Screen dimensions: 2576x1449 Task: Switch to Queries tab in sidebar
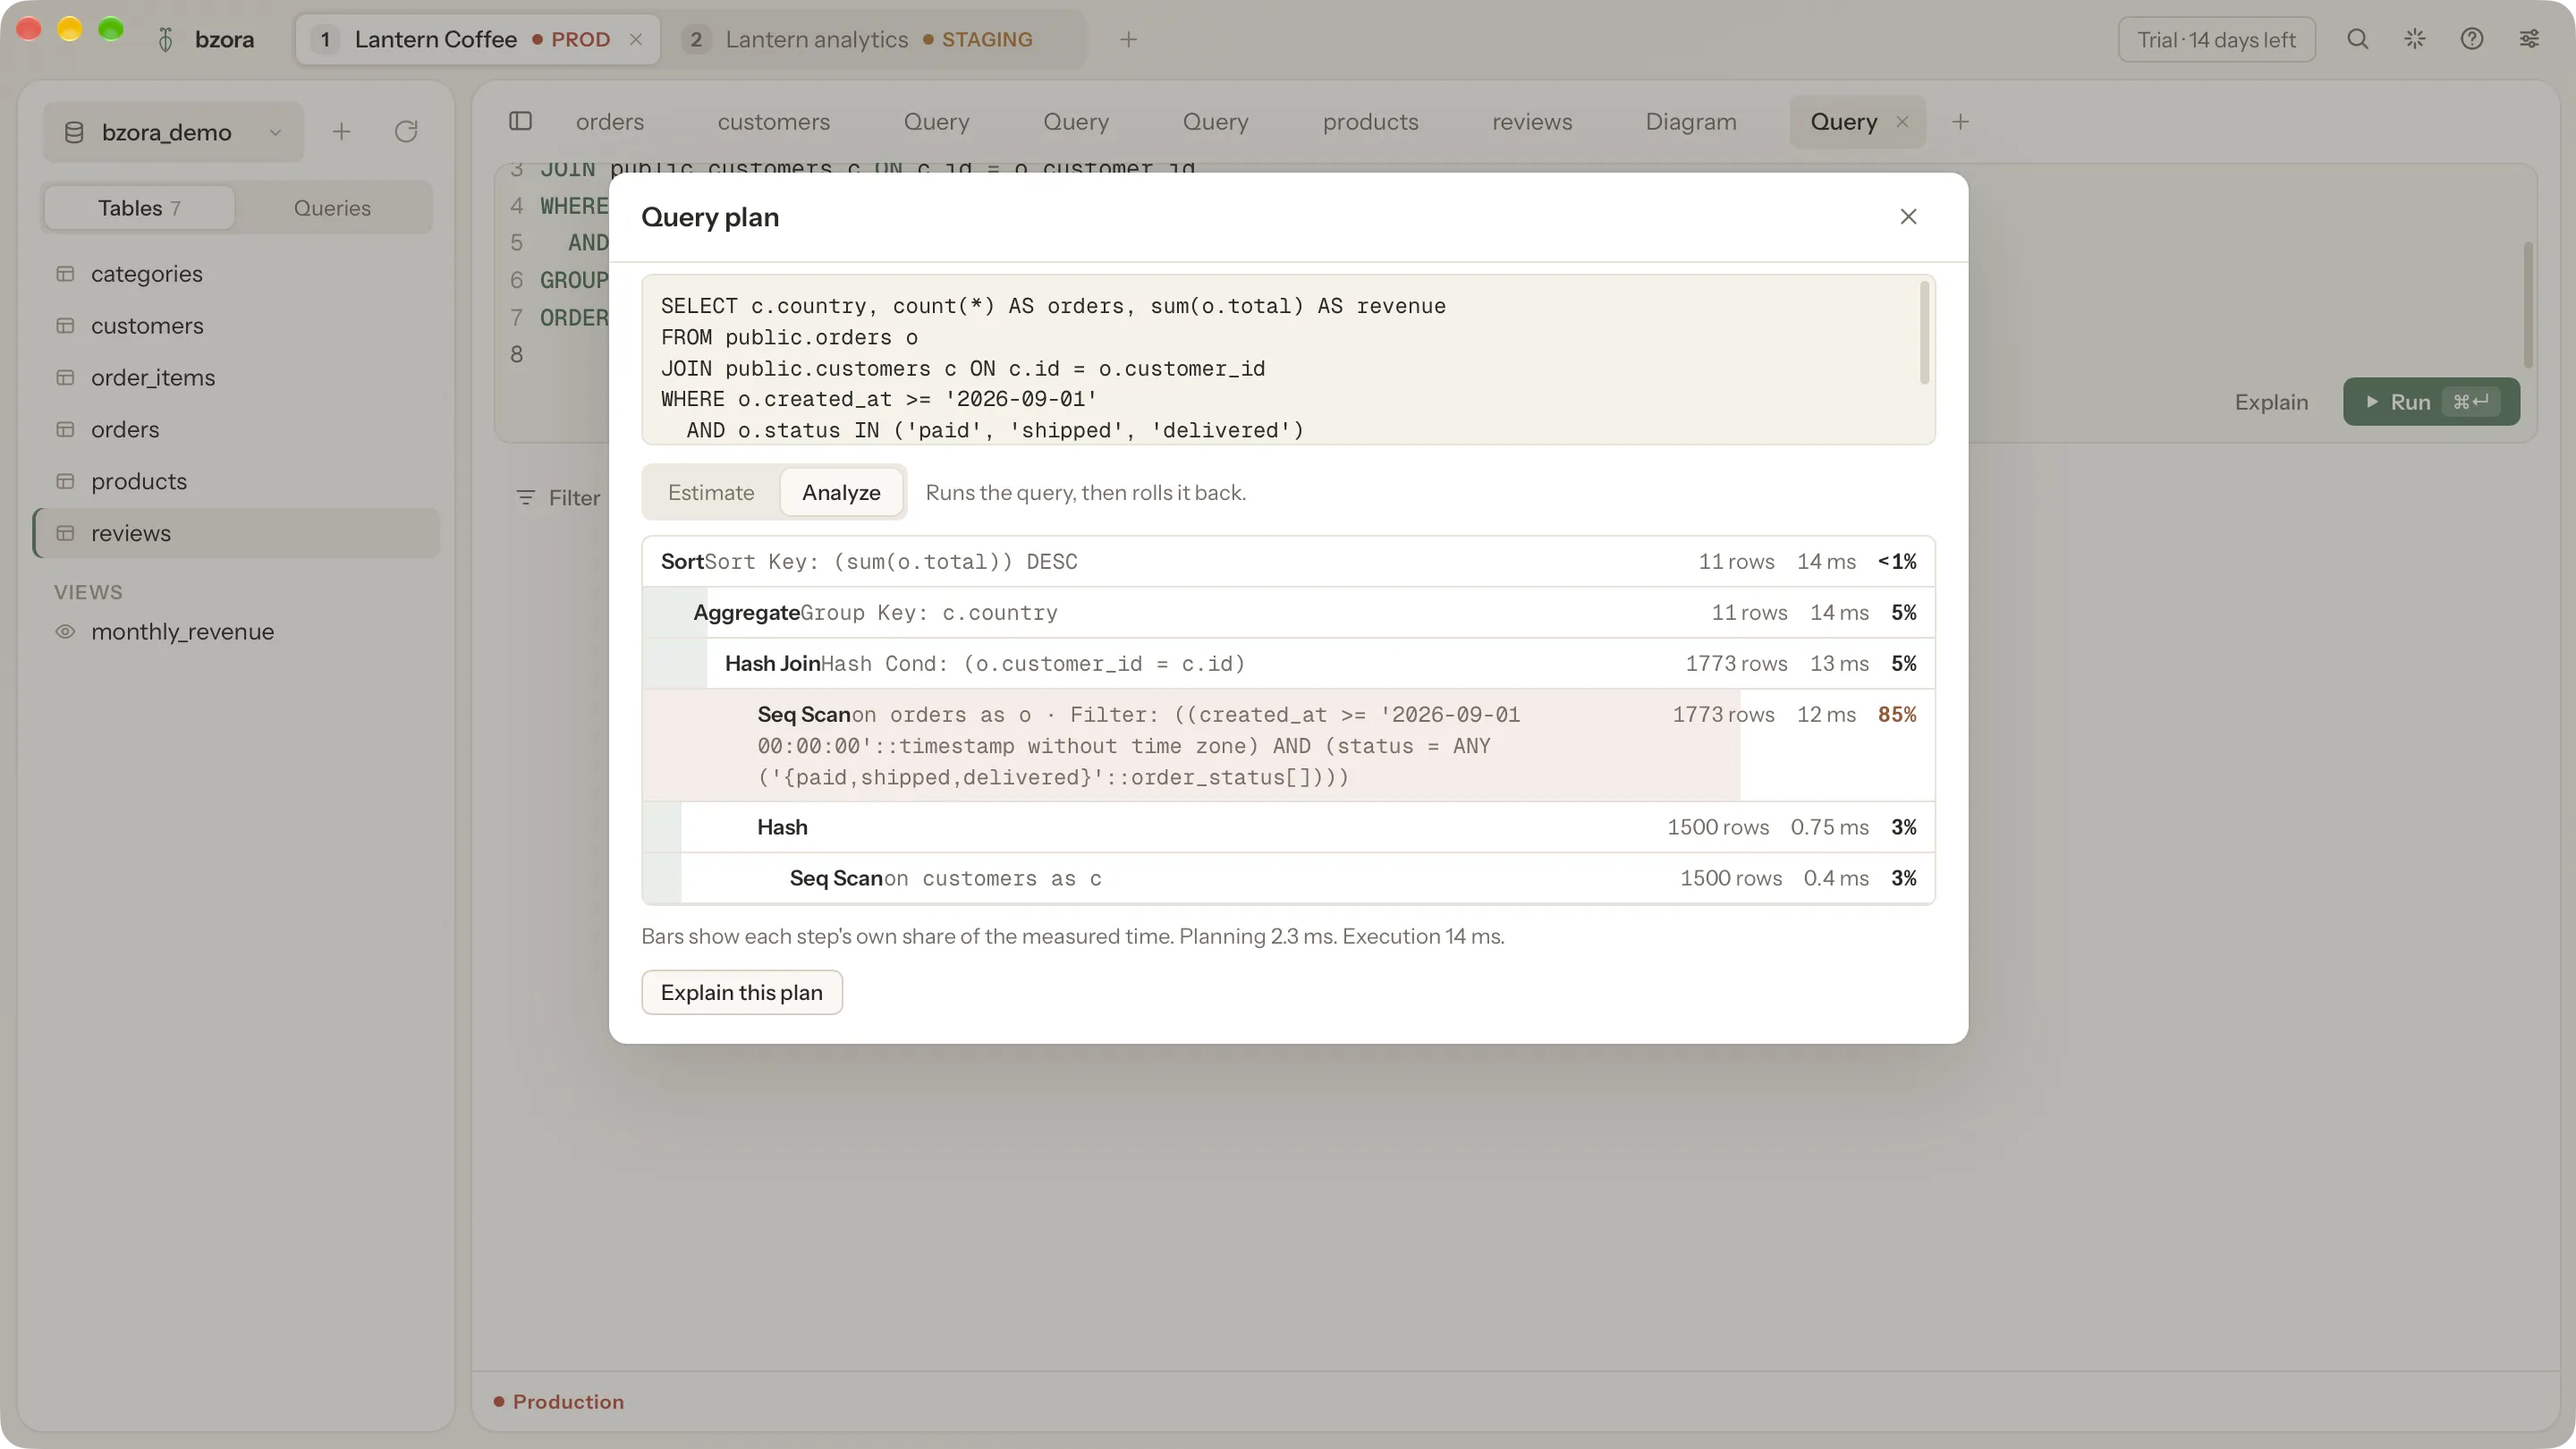[x=332, y=208]
